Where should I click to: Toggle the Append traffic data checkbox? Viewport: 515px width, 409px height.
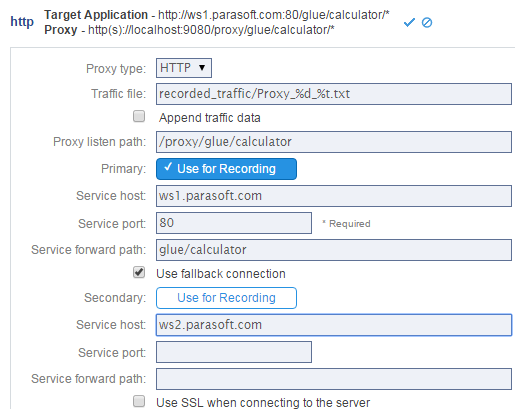(139, 116)
